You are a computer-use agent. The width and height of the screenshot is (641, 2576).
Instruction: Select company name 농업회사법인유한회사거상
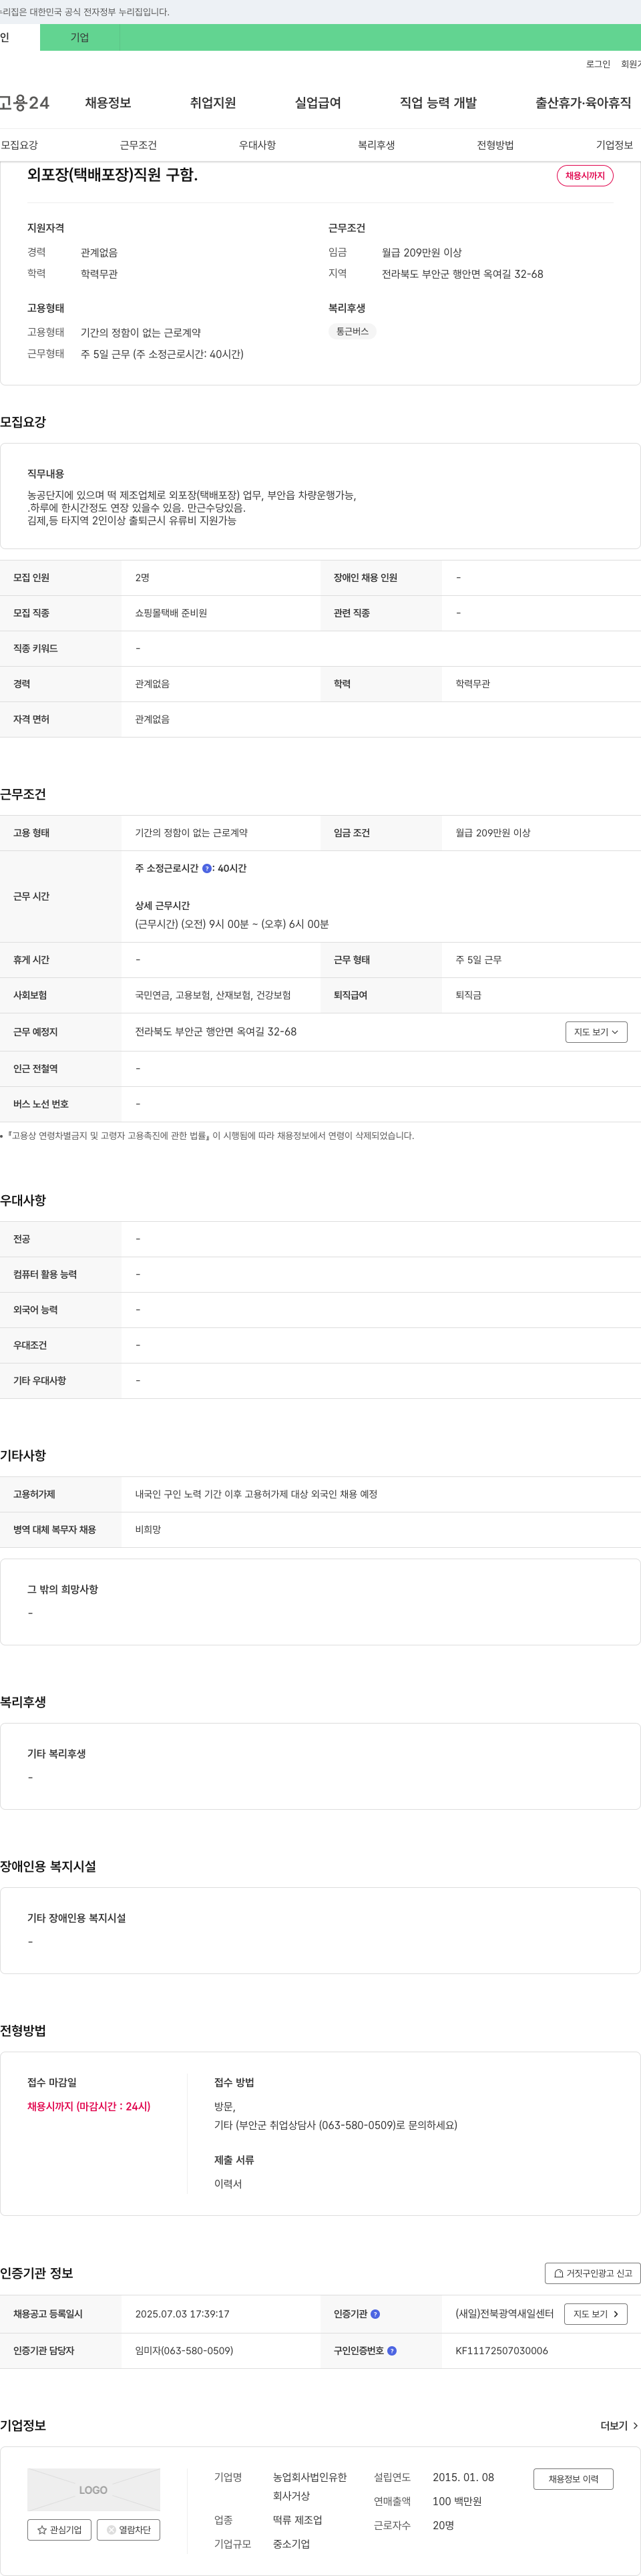pyautogui.click(x=310, y=2487)
